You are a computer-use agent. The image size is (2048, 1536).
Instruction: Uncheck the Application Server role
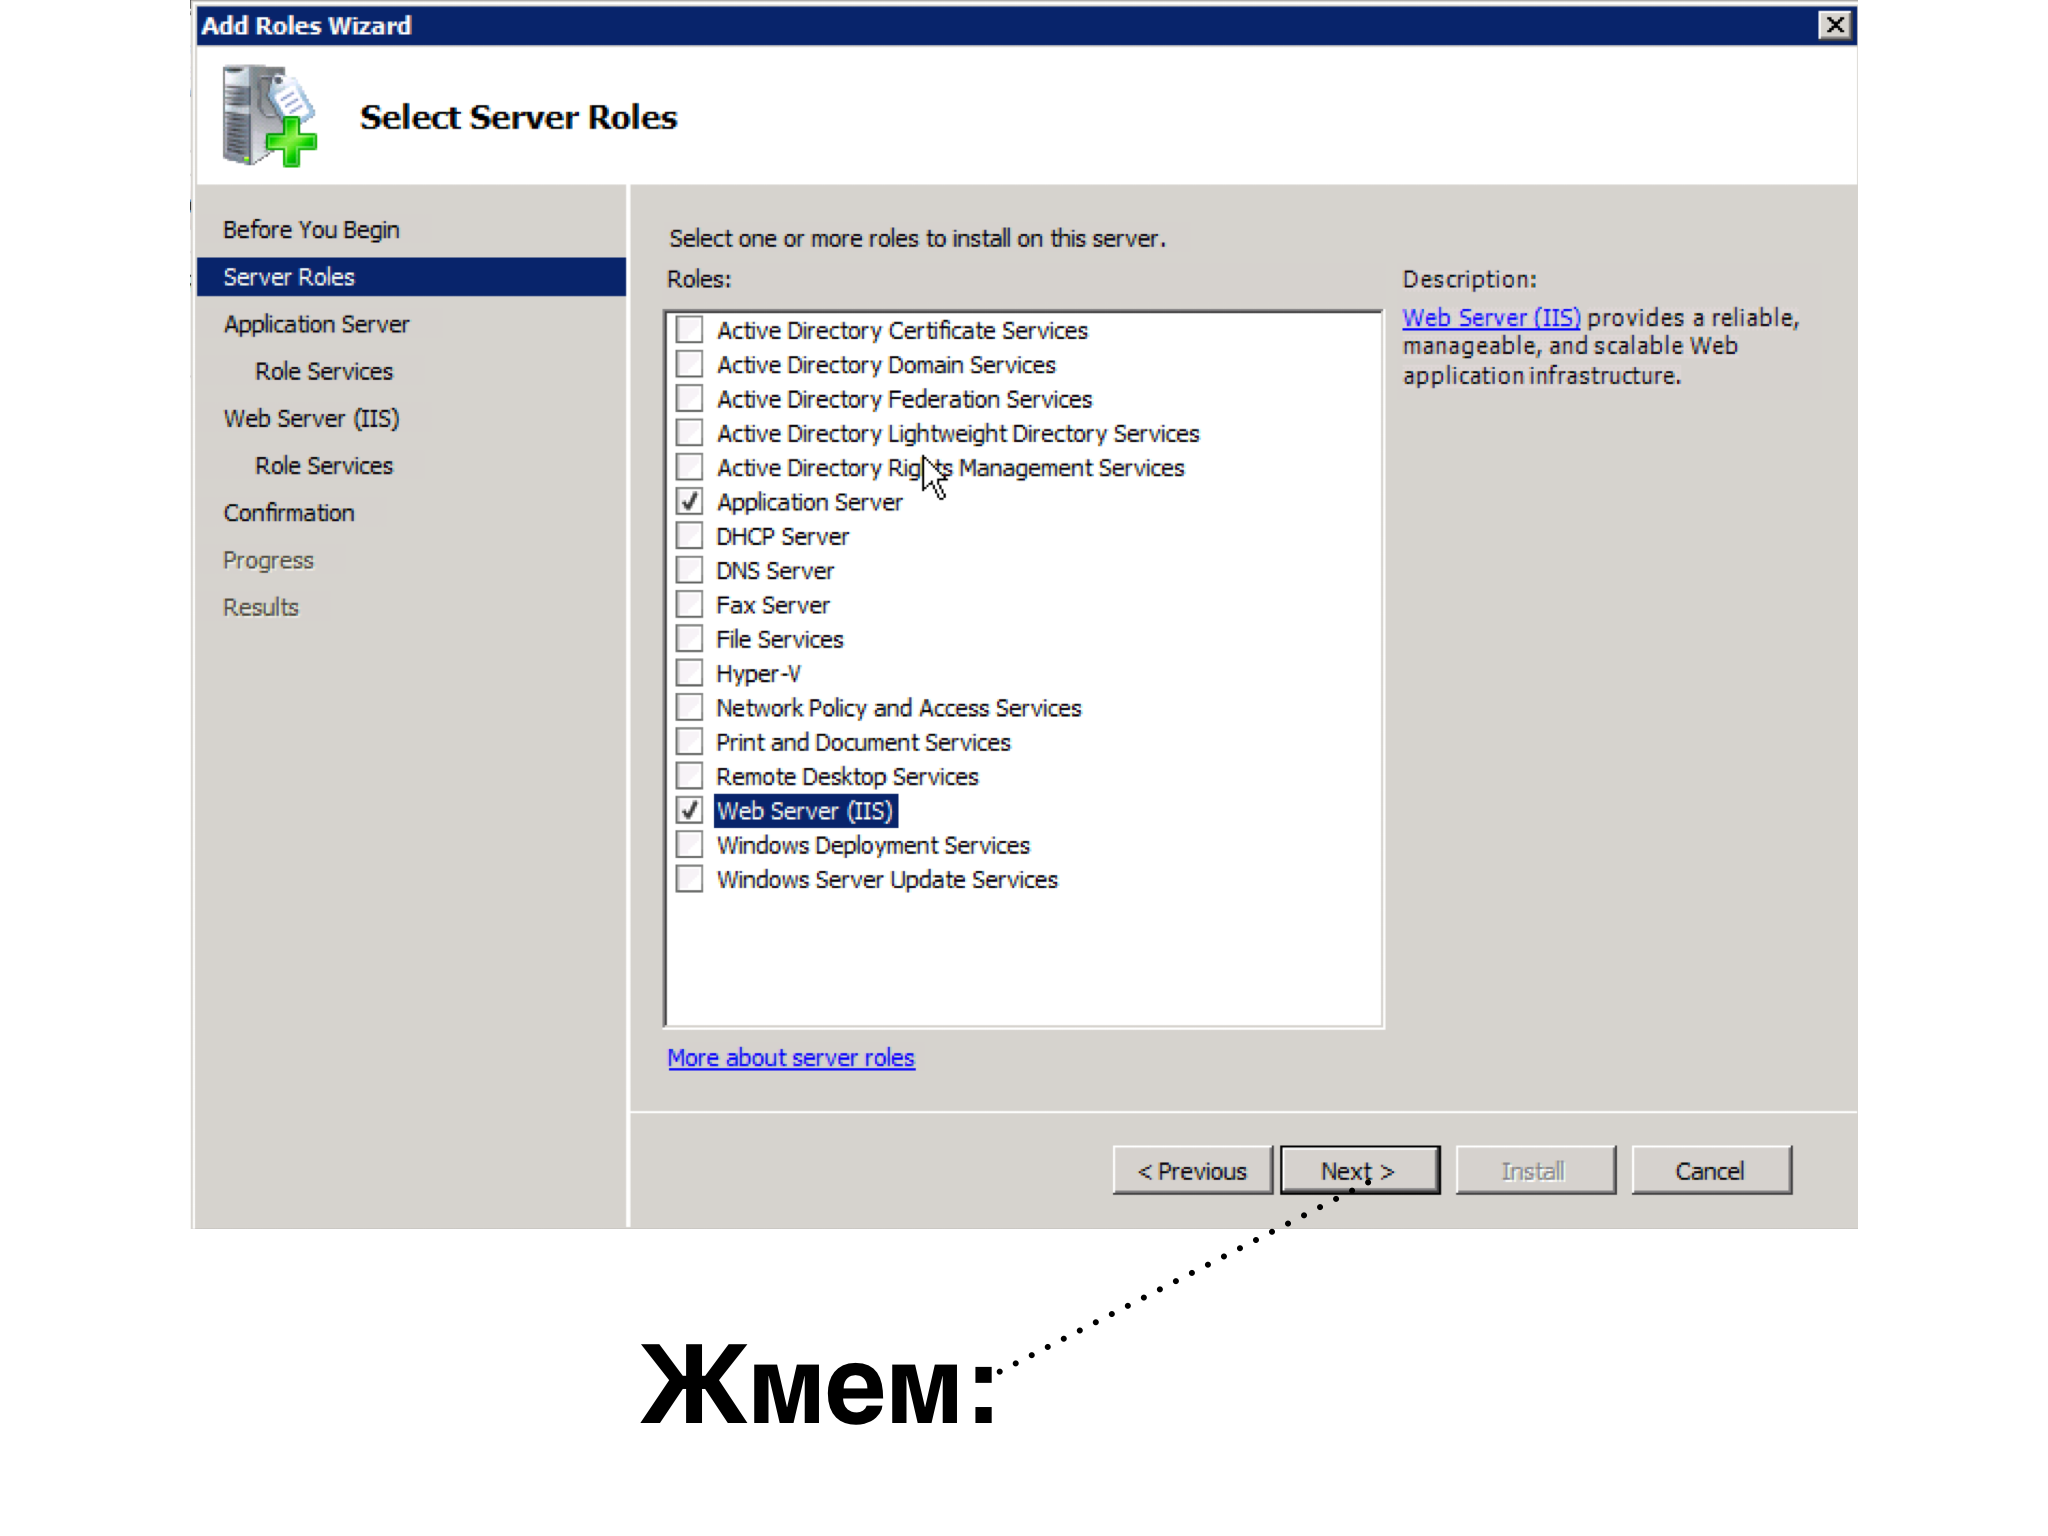(x=689, y=501)
